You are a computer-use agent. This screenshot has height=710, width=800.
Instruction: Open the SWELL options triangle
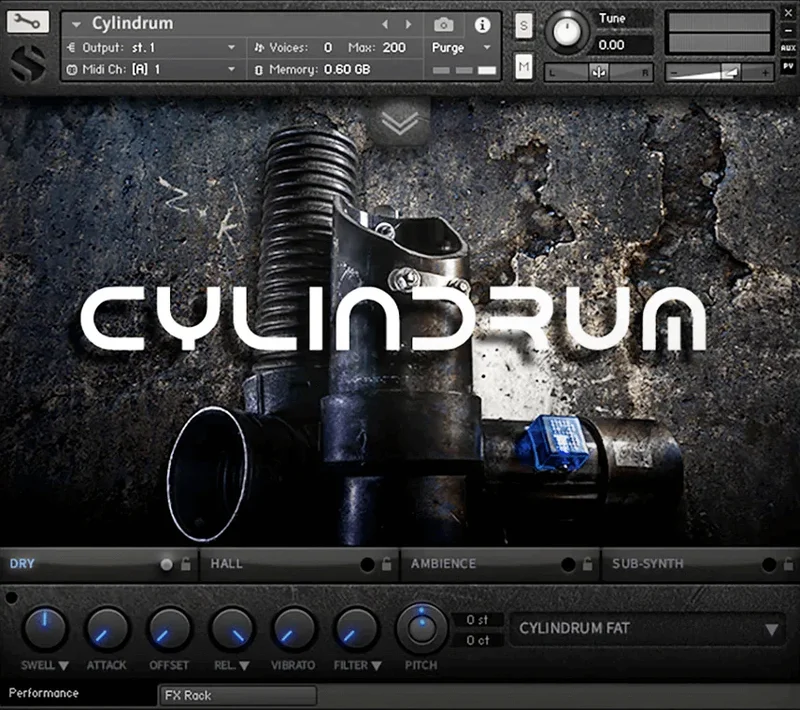pos(63,666)
